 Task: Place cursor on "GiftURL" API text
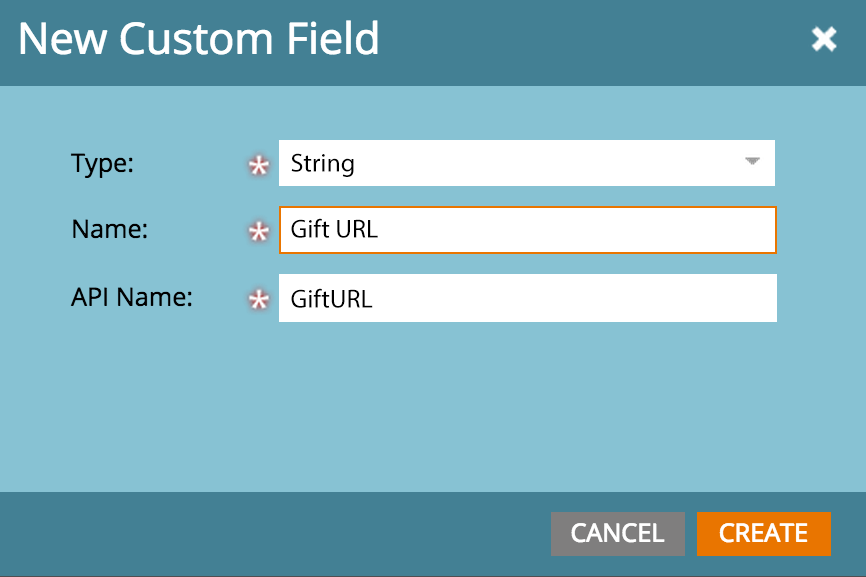pos(331,299)
